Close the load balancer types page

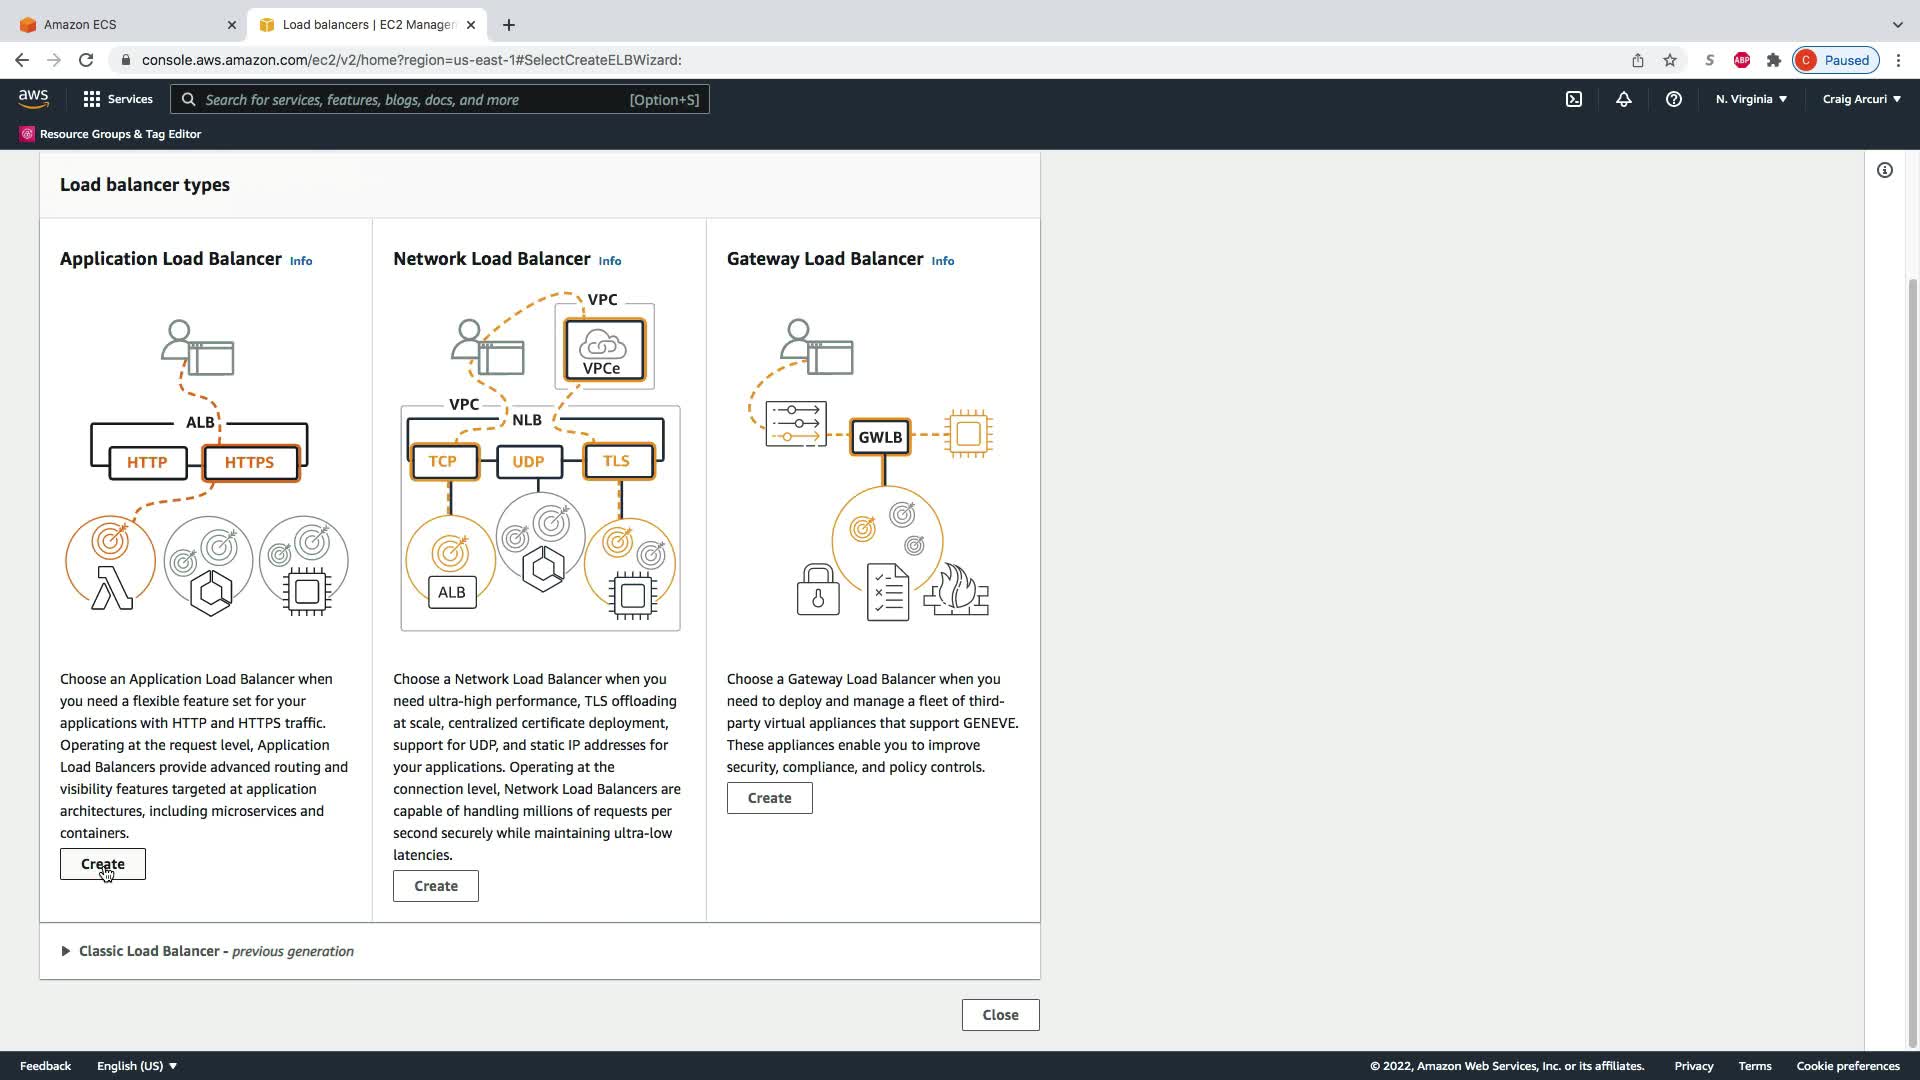click(x=1000, y=1015)
